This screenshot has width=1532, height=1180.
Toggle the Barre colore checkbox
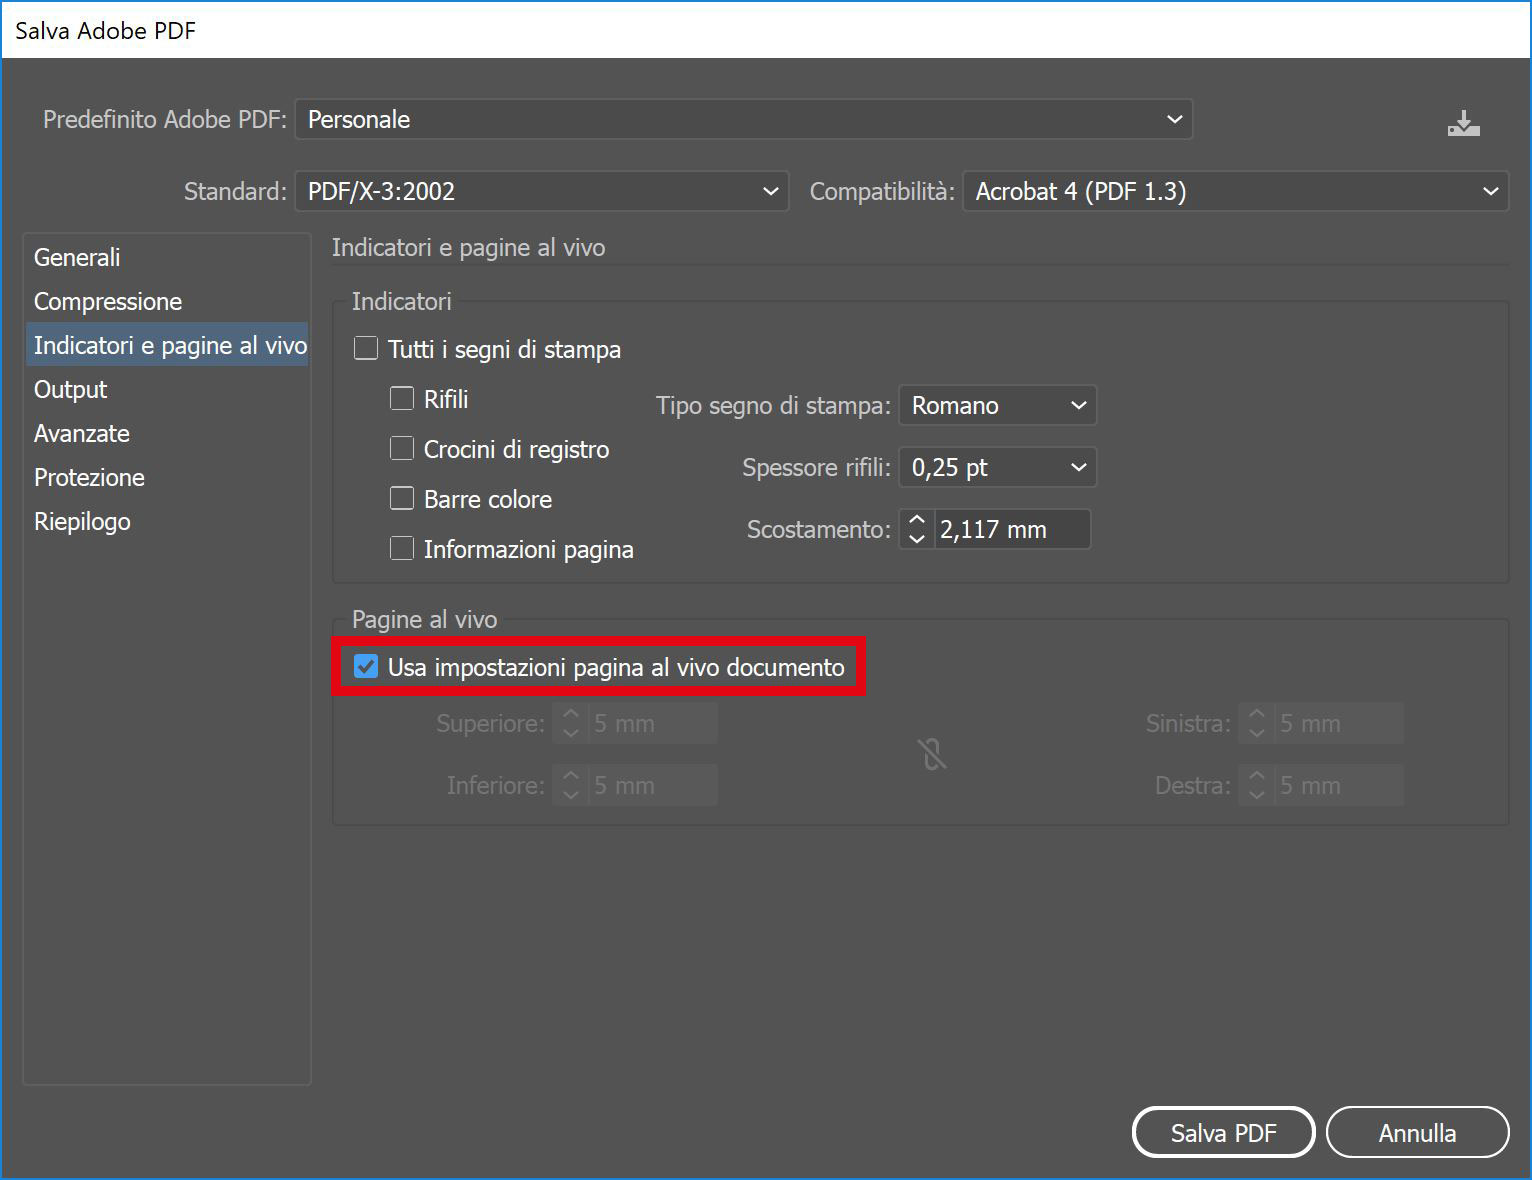(402, 499)
